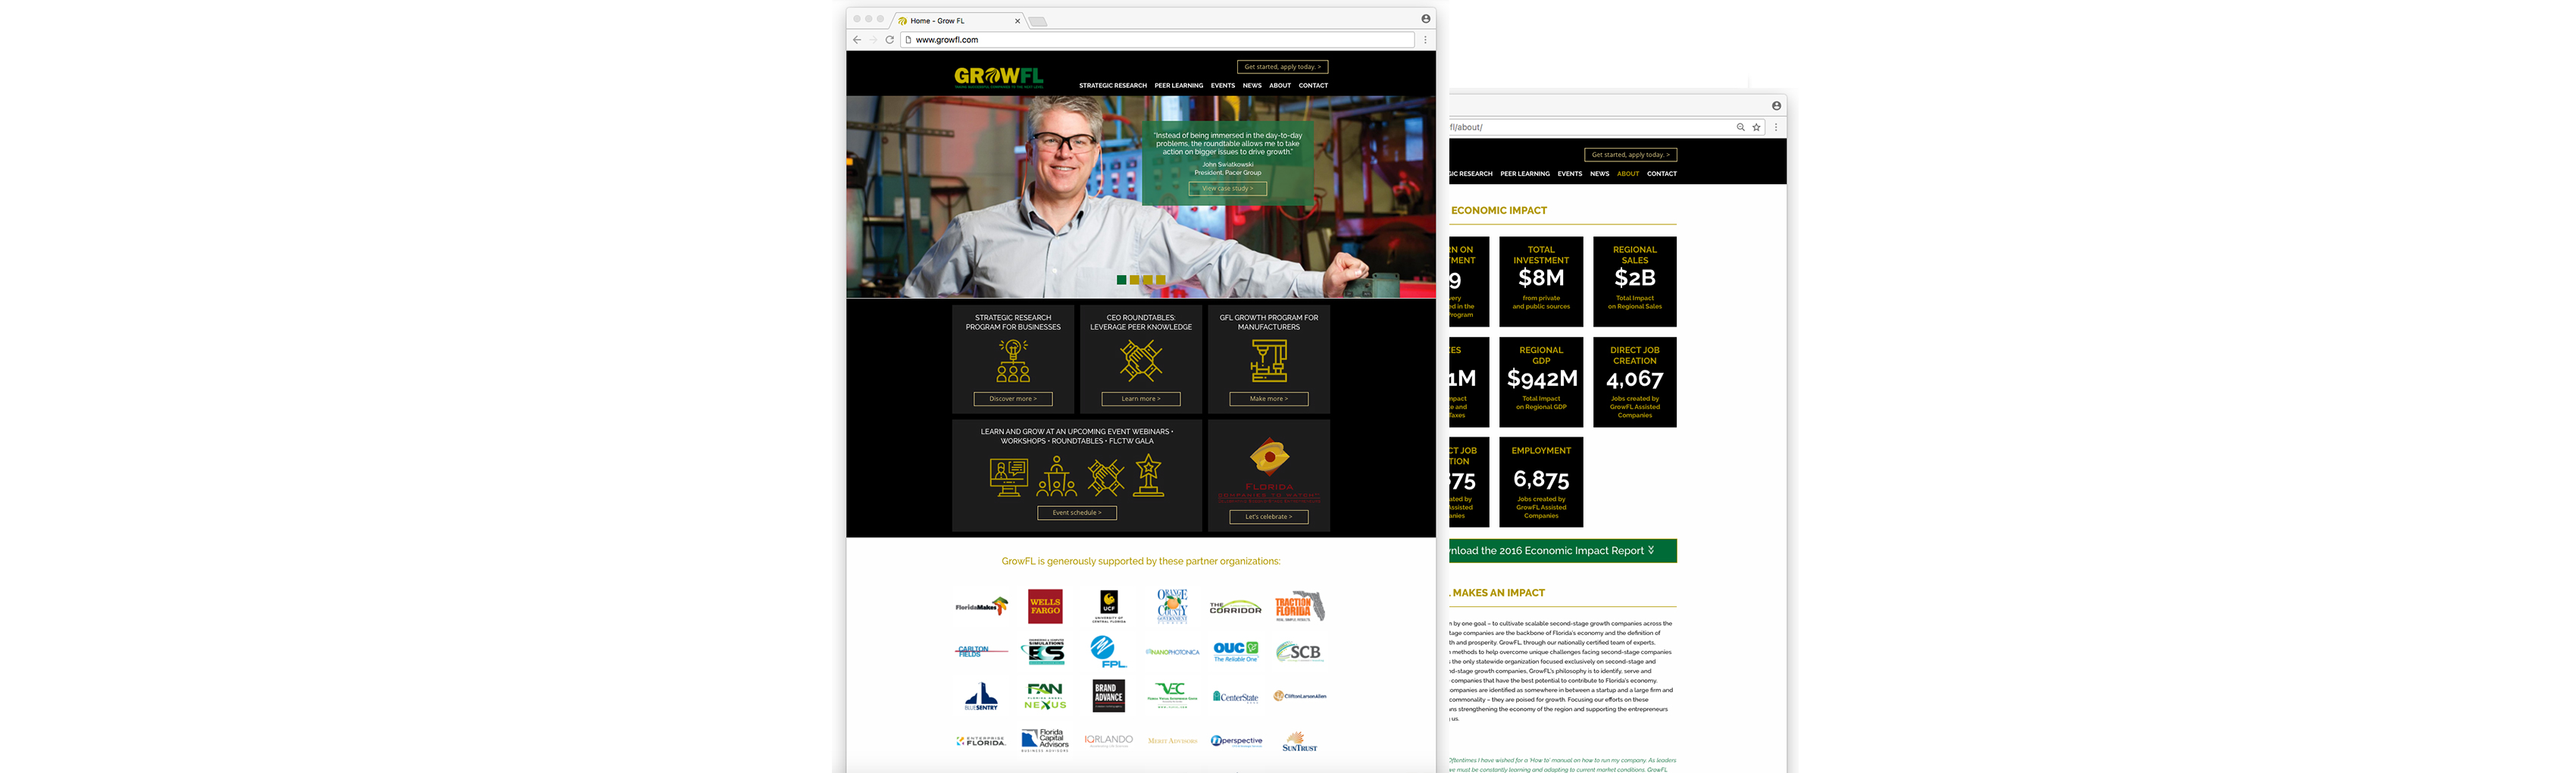Click the OUC The Reliable One logo
The image size is (2576, 773).
(x=1236, y=652)
